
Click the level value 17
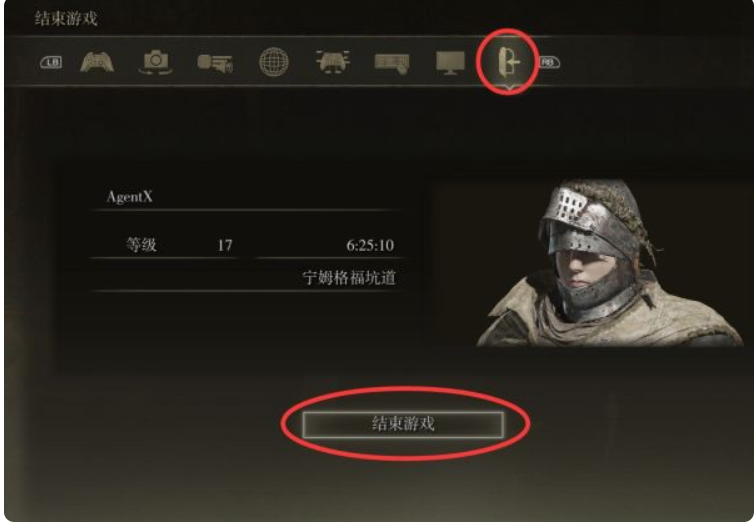click(x=225, y=246)
